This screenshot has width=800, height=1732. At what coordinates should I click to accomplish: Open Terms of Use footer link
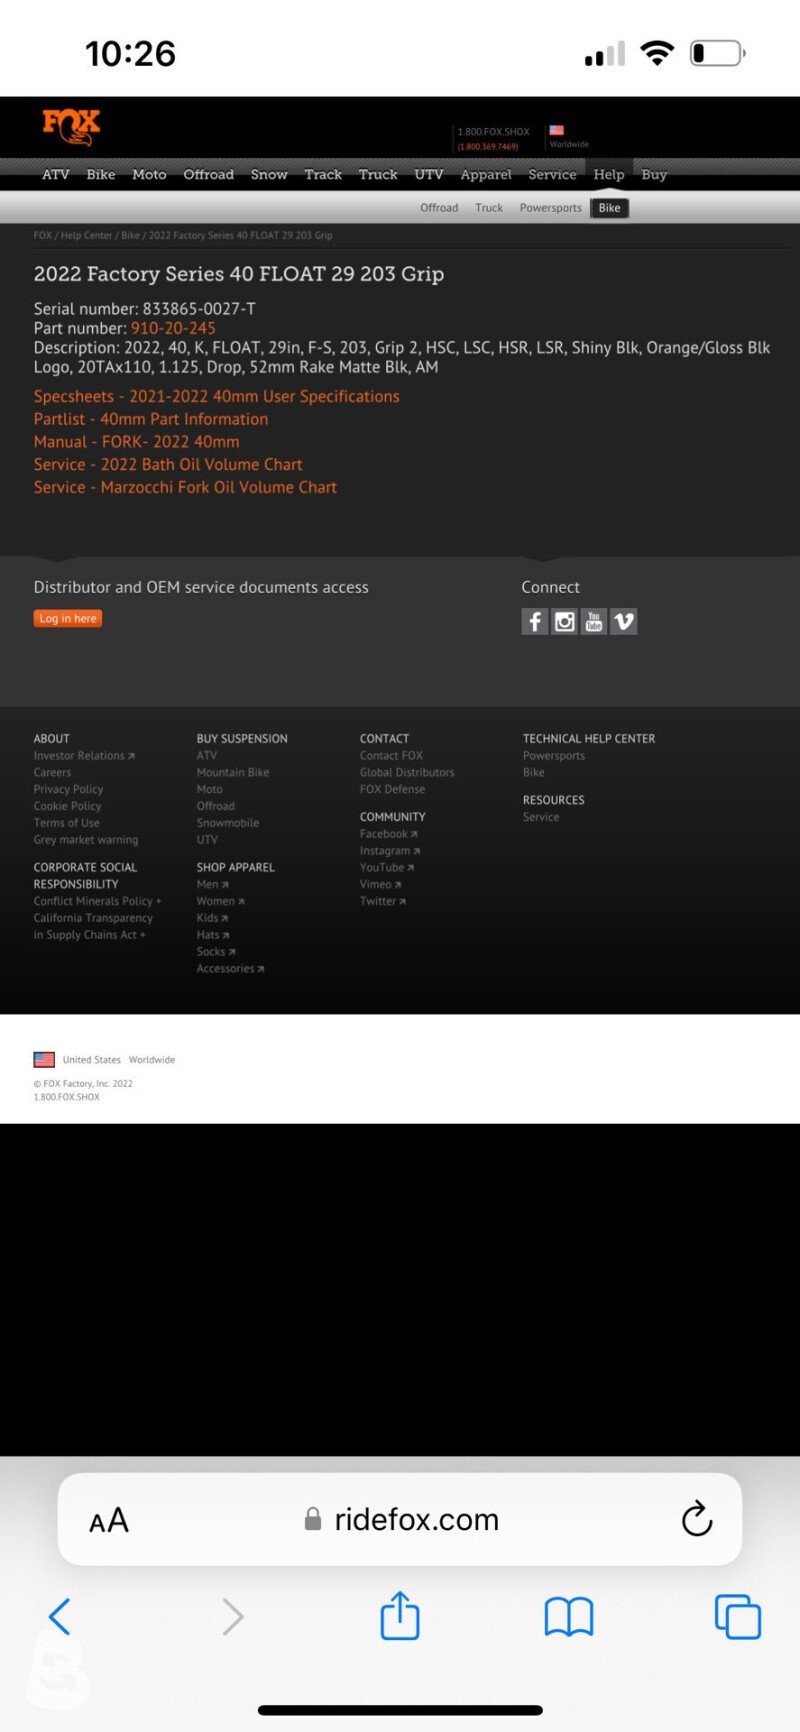[66, 823]
